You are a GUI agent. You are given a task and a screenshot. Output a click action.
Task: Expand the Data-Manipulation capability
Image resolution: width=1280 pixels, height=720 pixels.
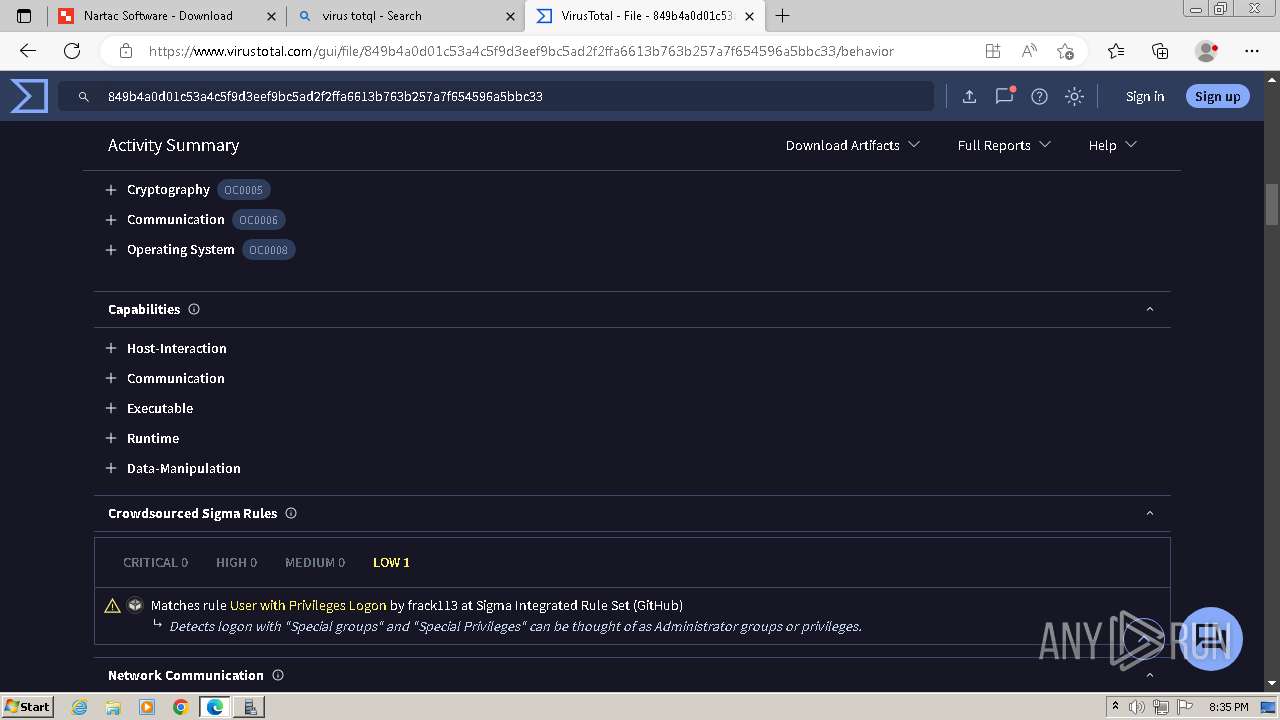coord(111,468)
